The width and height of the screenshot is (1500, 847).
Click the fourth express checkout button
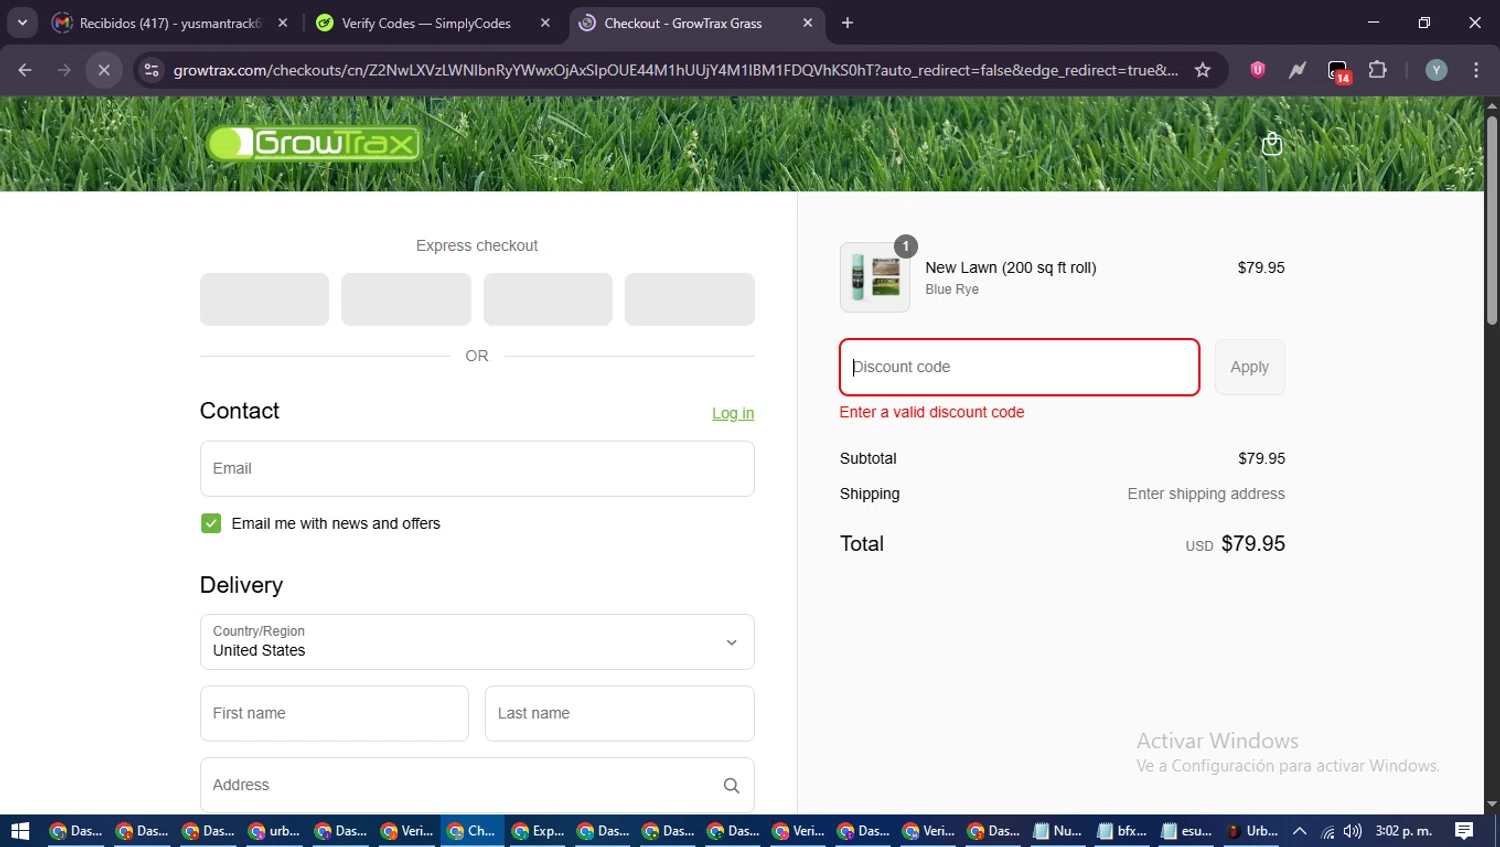[x=690, y=299]
